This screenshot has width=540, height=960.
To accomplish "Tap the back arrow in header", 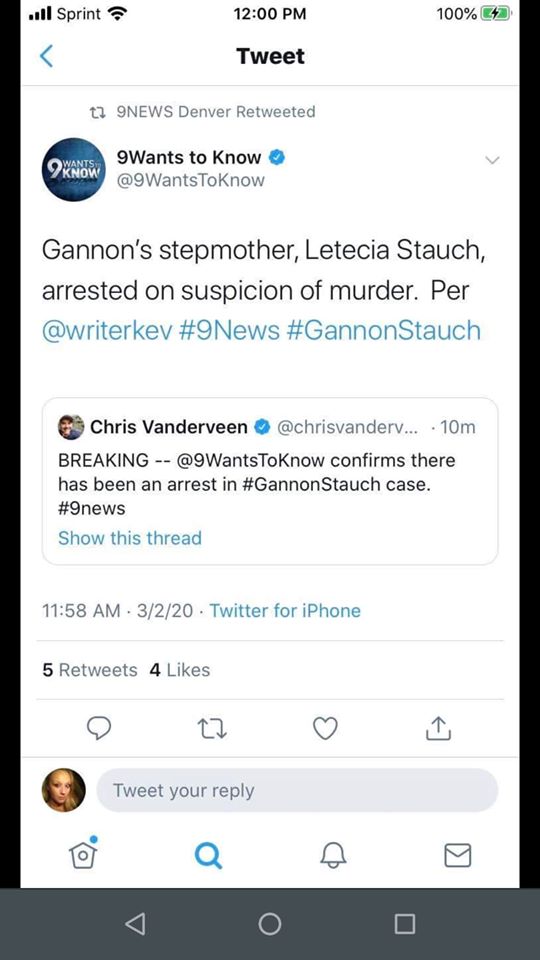I will [46, 56].
